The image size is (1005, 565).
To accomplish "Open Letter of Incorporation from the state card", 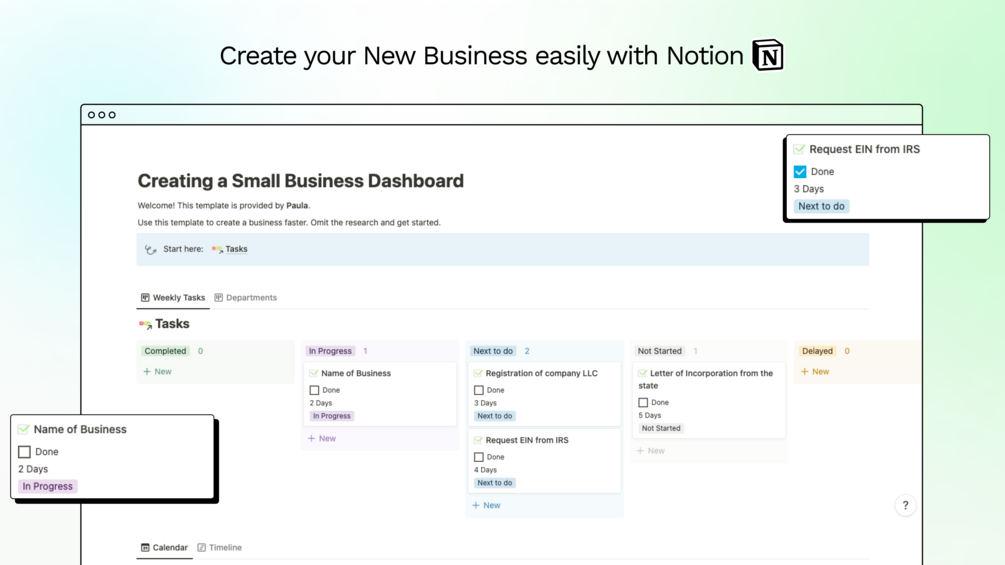I will click(x=706, y=379).
